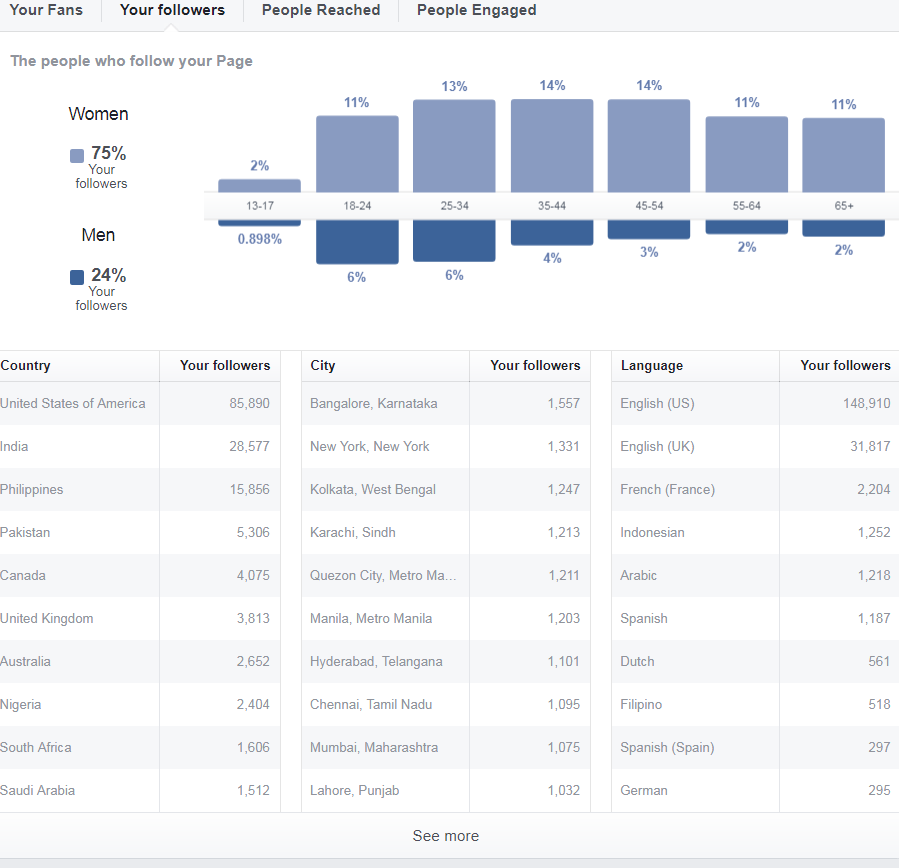Click English (US) in the Language table
Screen dimensions: 899x868
(756, 404)
